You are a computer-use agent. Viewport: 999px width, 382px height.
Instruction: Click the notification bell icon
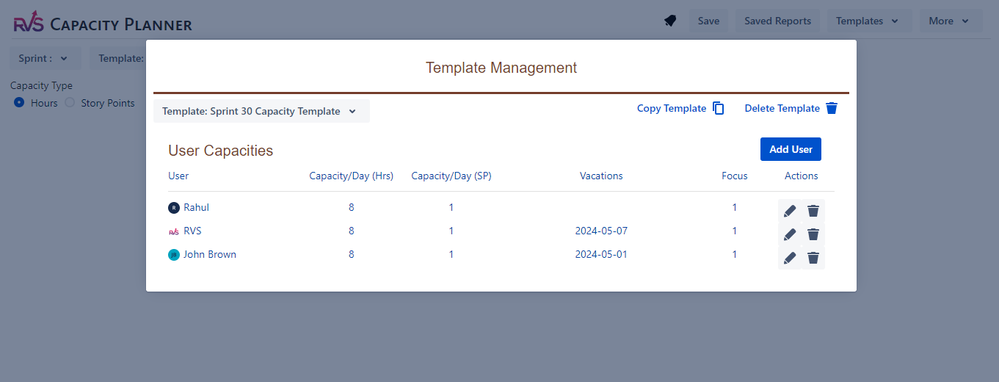(670, 21)
